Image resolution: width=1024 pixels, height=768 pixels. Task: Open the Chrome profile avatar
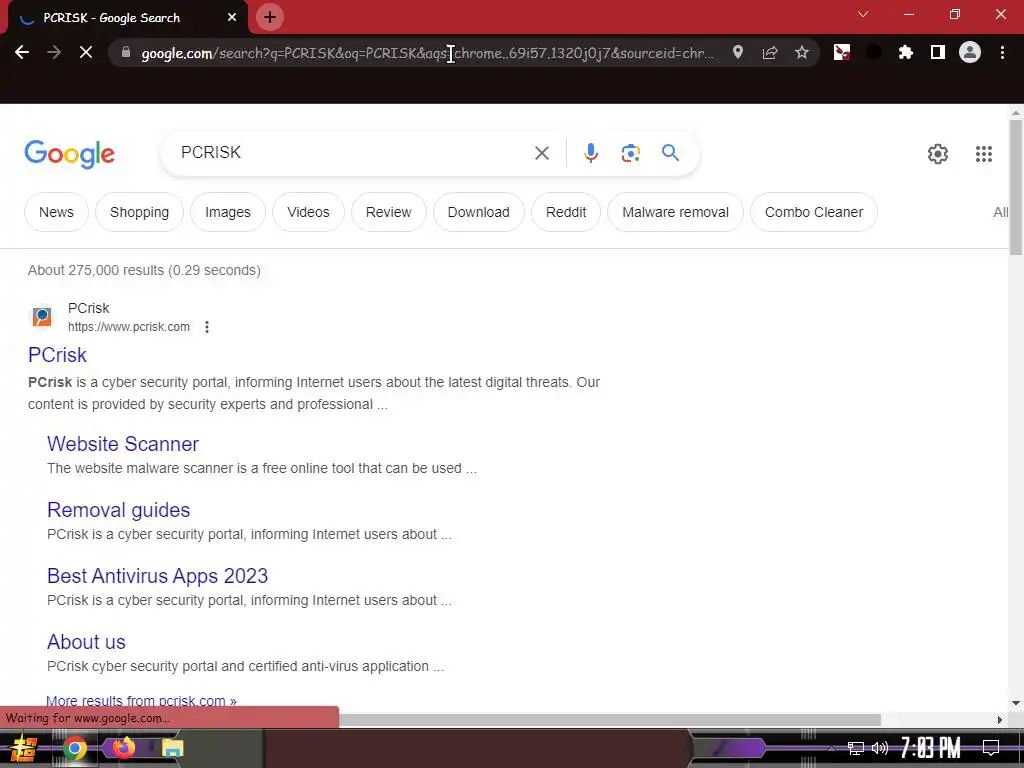point(970,52)
